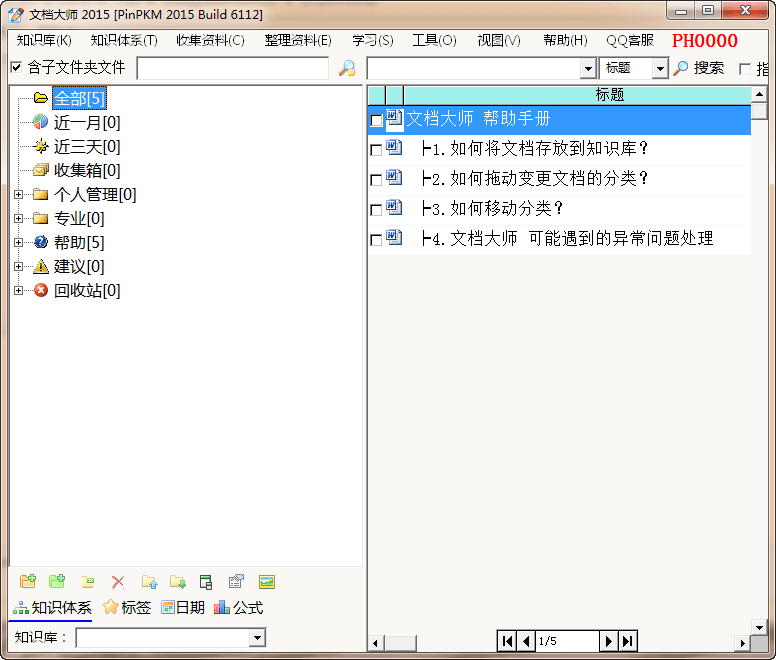Viewport: 776px width, 660px height.
Task: Open the 知识库 selector dropdown
Action: click(x=257, y=637)
